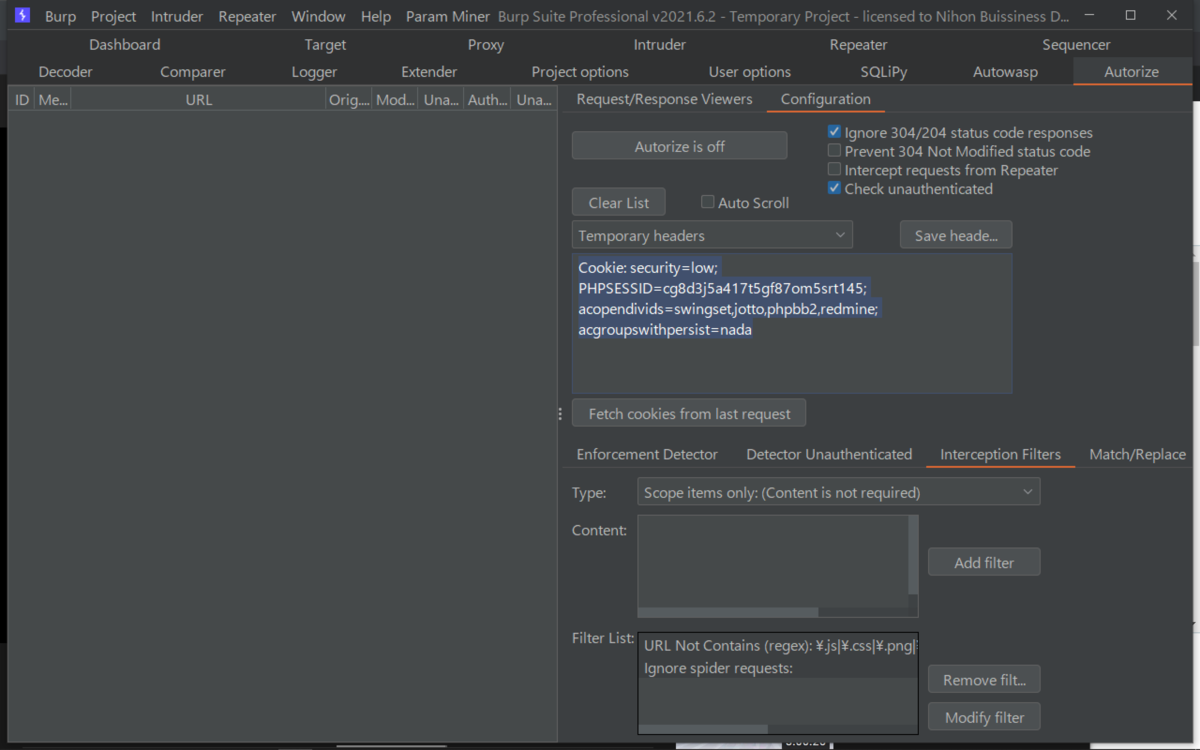Switch to the Extender tab
The height and width of the screenshot is (750, 1200).
429,72
